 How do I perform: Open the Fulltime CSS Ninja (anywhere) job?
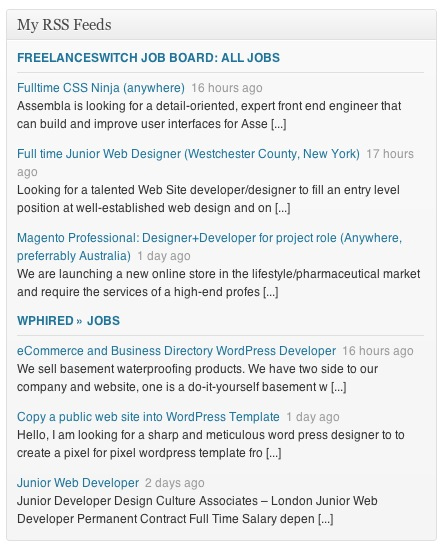(101, 88)
